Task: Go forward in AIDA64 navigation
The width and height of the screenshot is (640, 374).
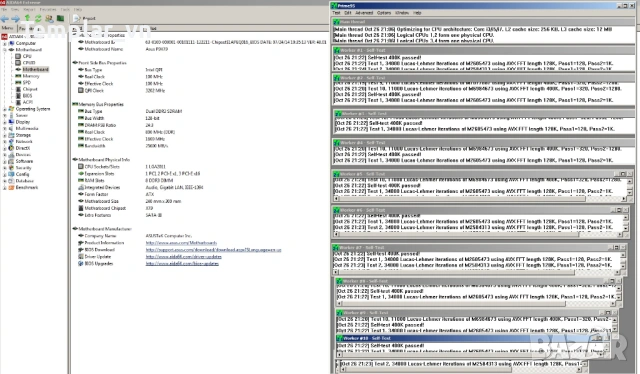Action: click(16, 18)
